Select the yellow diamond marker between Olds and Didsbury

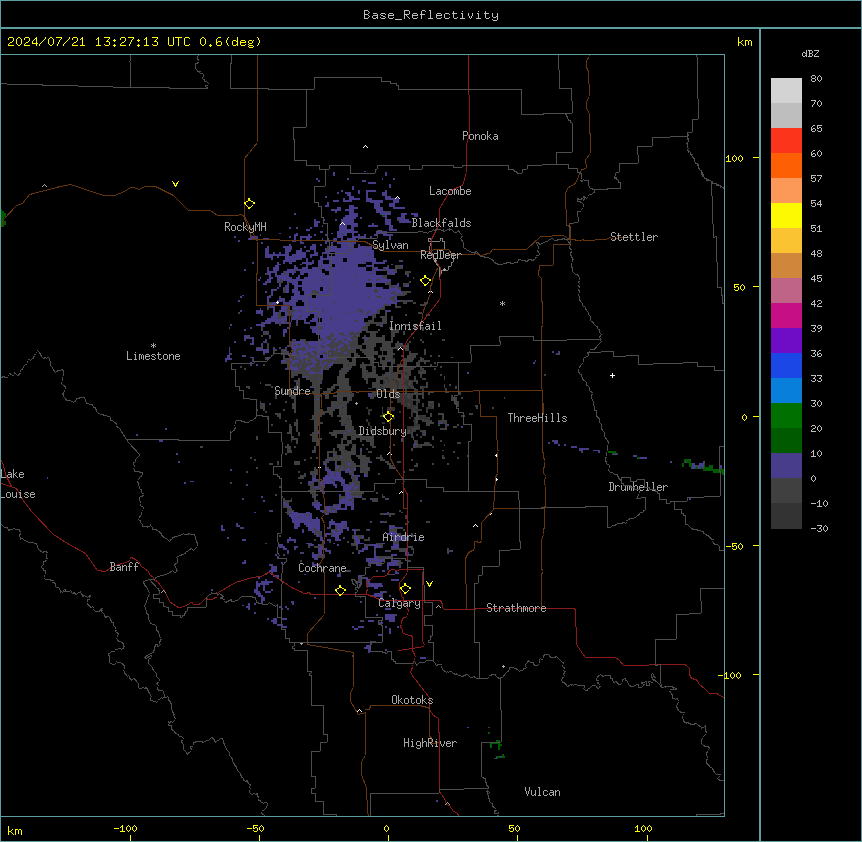pyautogui.click(x=389, y=417)
